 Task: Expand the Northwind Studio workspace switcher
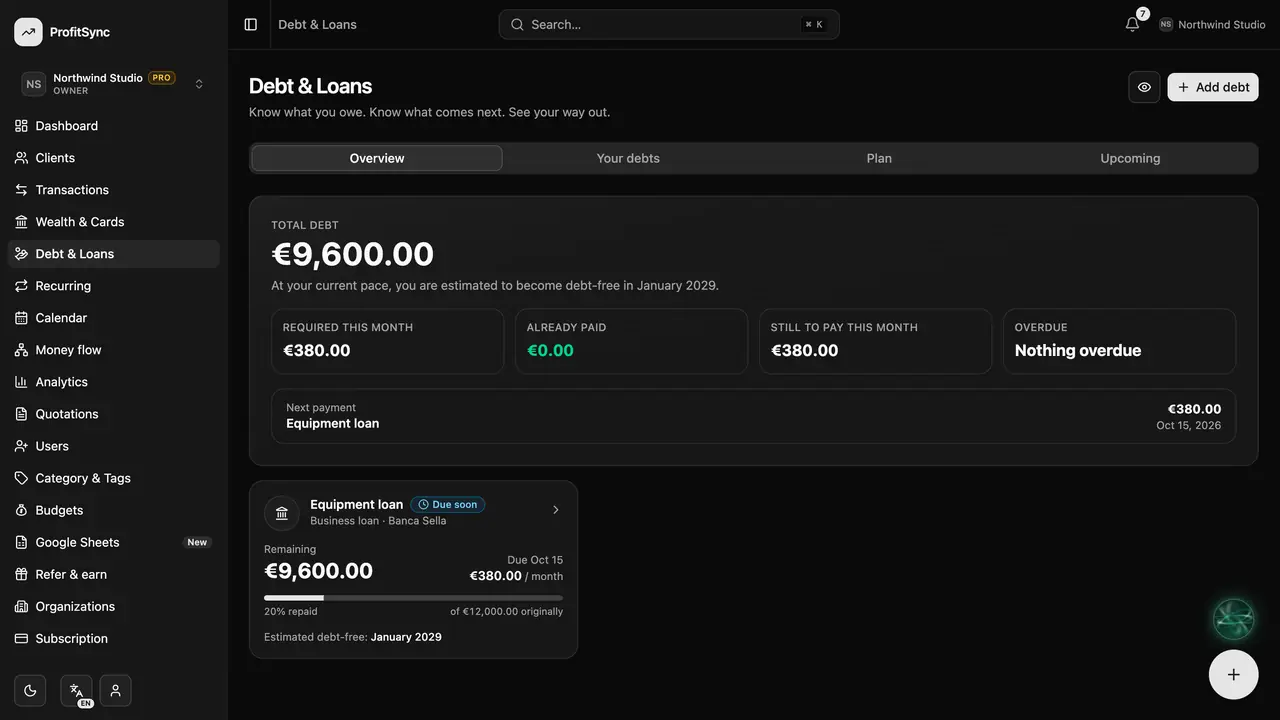[x=114, y=84]
